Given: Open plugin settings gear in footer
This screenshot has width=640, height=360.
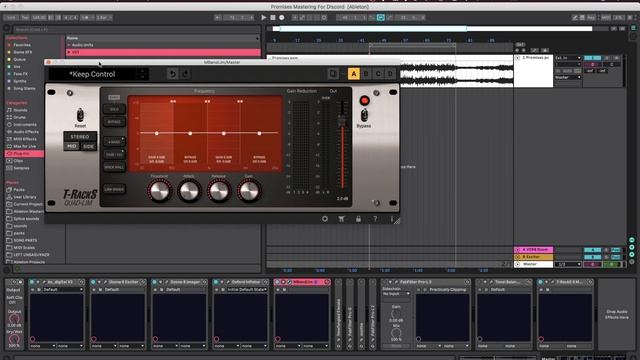Looking at the screenshot, I should (x=324, y=219).
